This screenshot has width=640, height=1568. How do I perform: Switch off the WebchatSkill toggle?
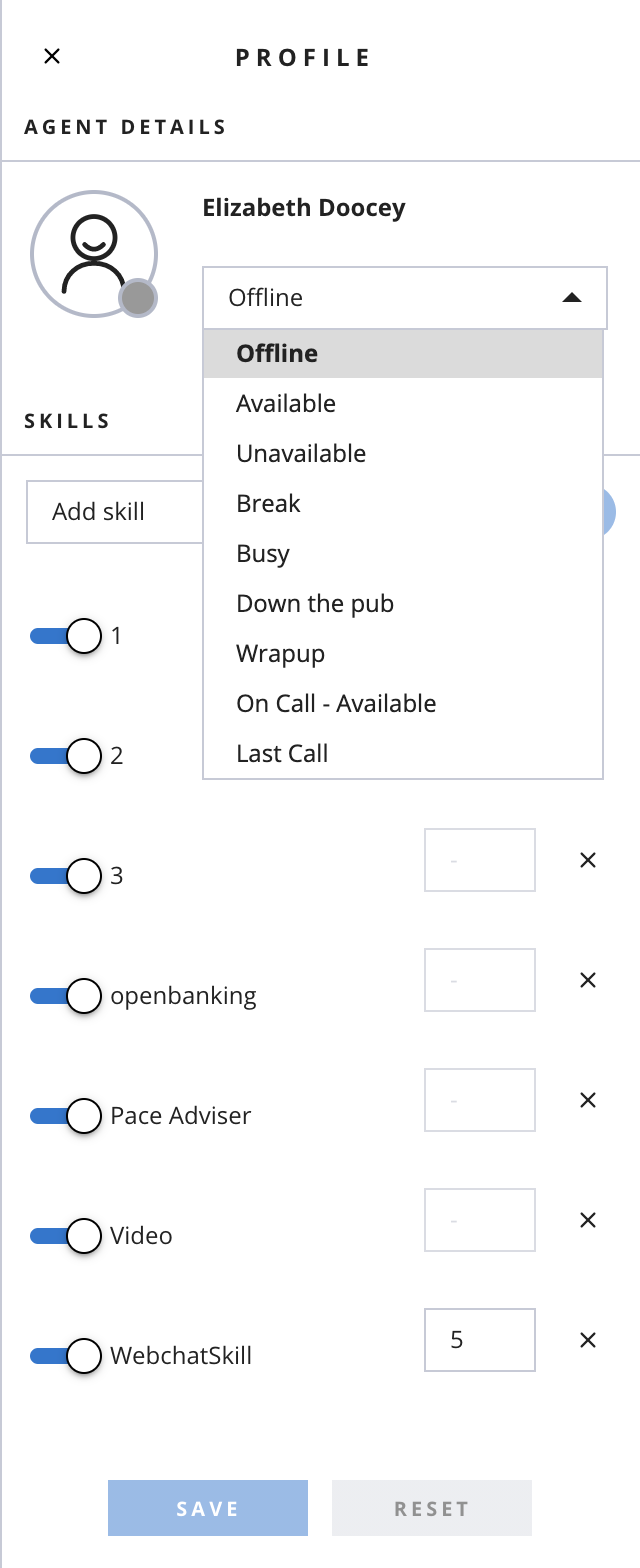tap(66, 1356)
